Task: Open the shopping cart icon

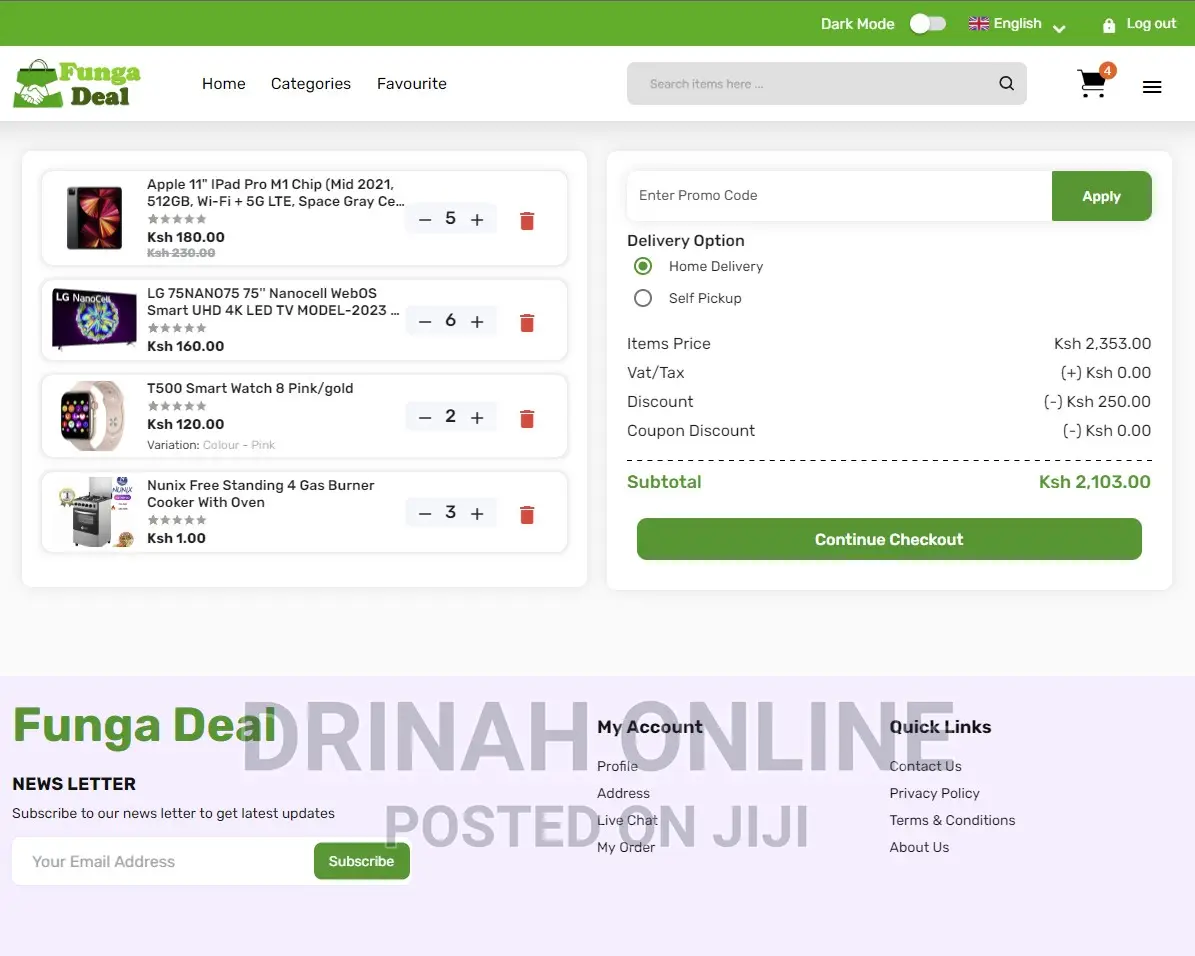Action: tap(1091, 84)
